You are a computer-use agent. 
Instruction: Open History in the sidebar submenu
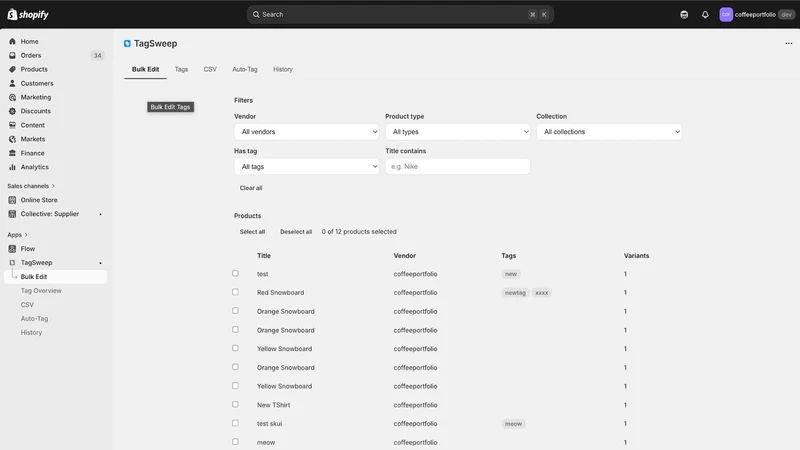[x=31, y=332]
